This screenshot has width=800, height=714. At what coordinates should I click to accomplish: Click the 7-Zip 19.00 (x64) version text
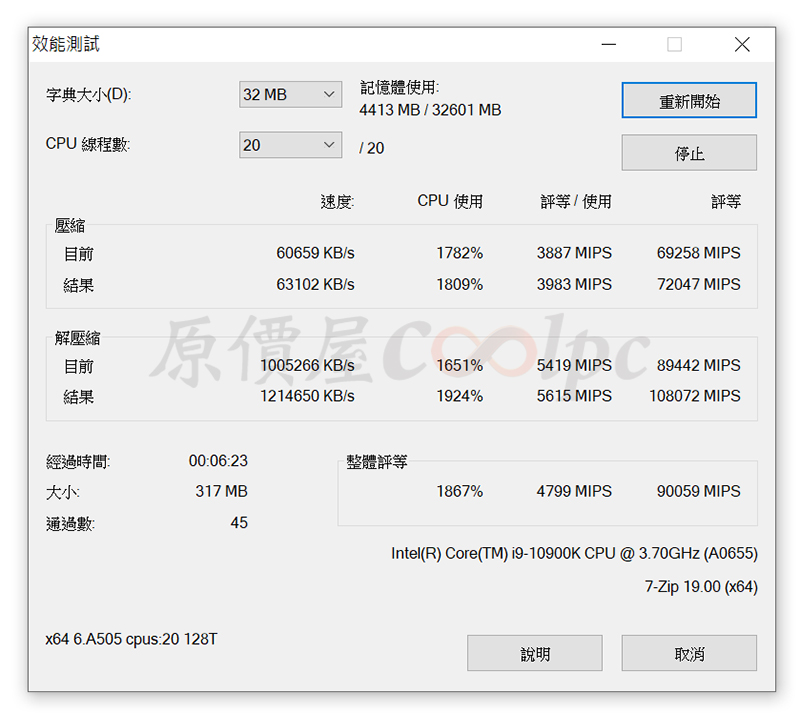point(701,587)
